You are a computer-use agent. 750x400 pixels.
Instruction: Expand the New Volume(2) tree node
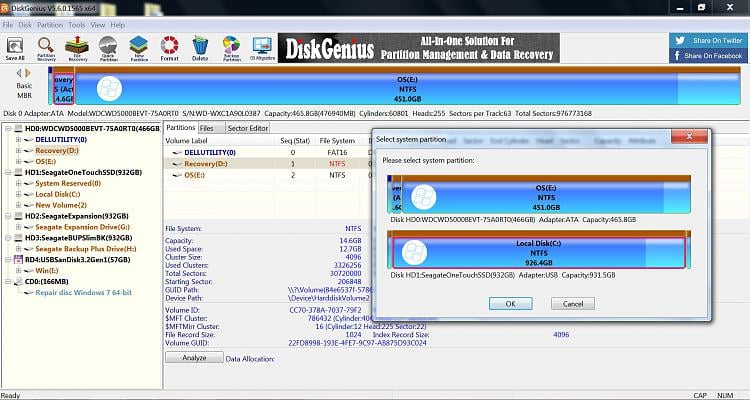19,205
